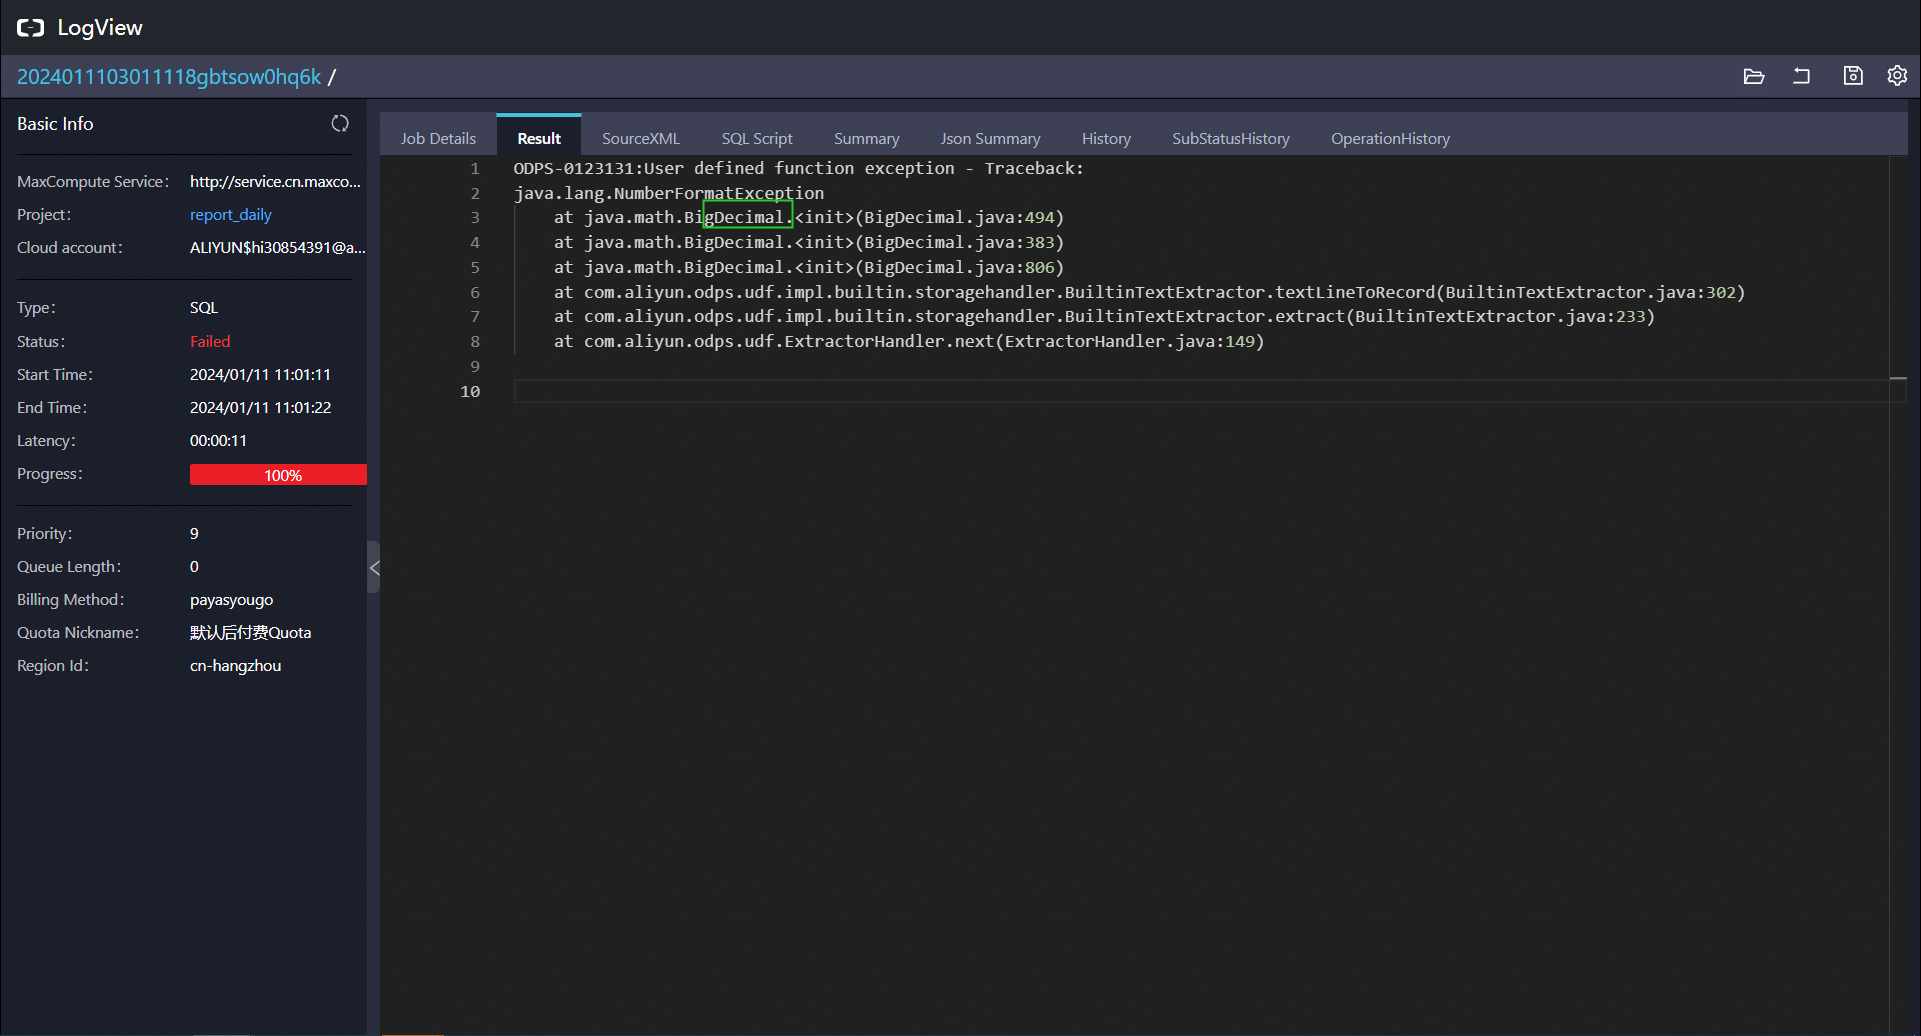The image size is (1921, 1036).
Task: Click the ExtractorHandler.next stack trace line
Action: pos(909,341)
